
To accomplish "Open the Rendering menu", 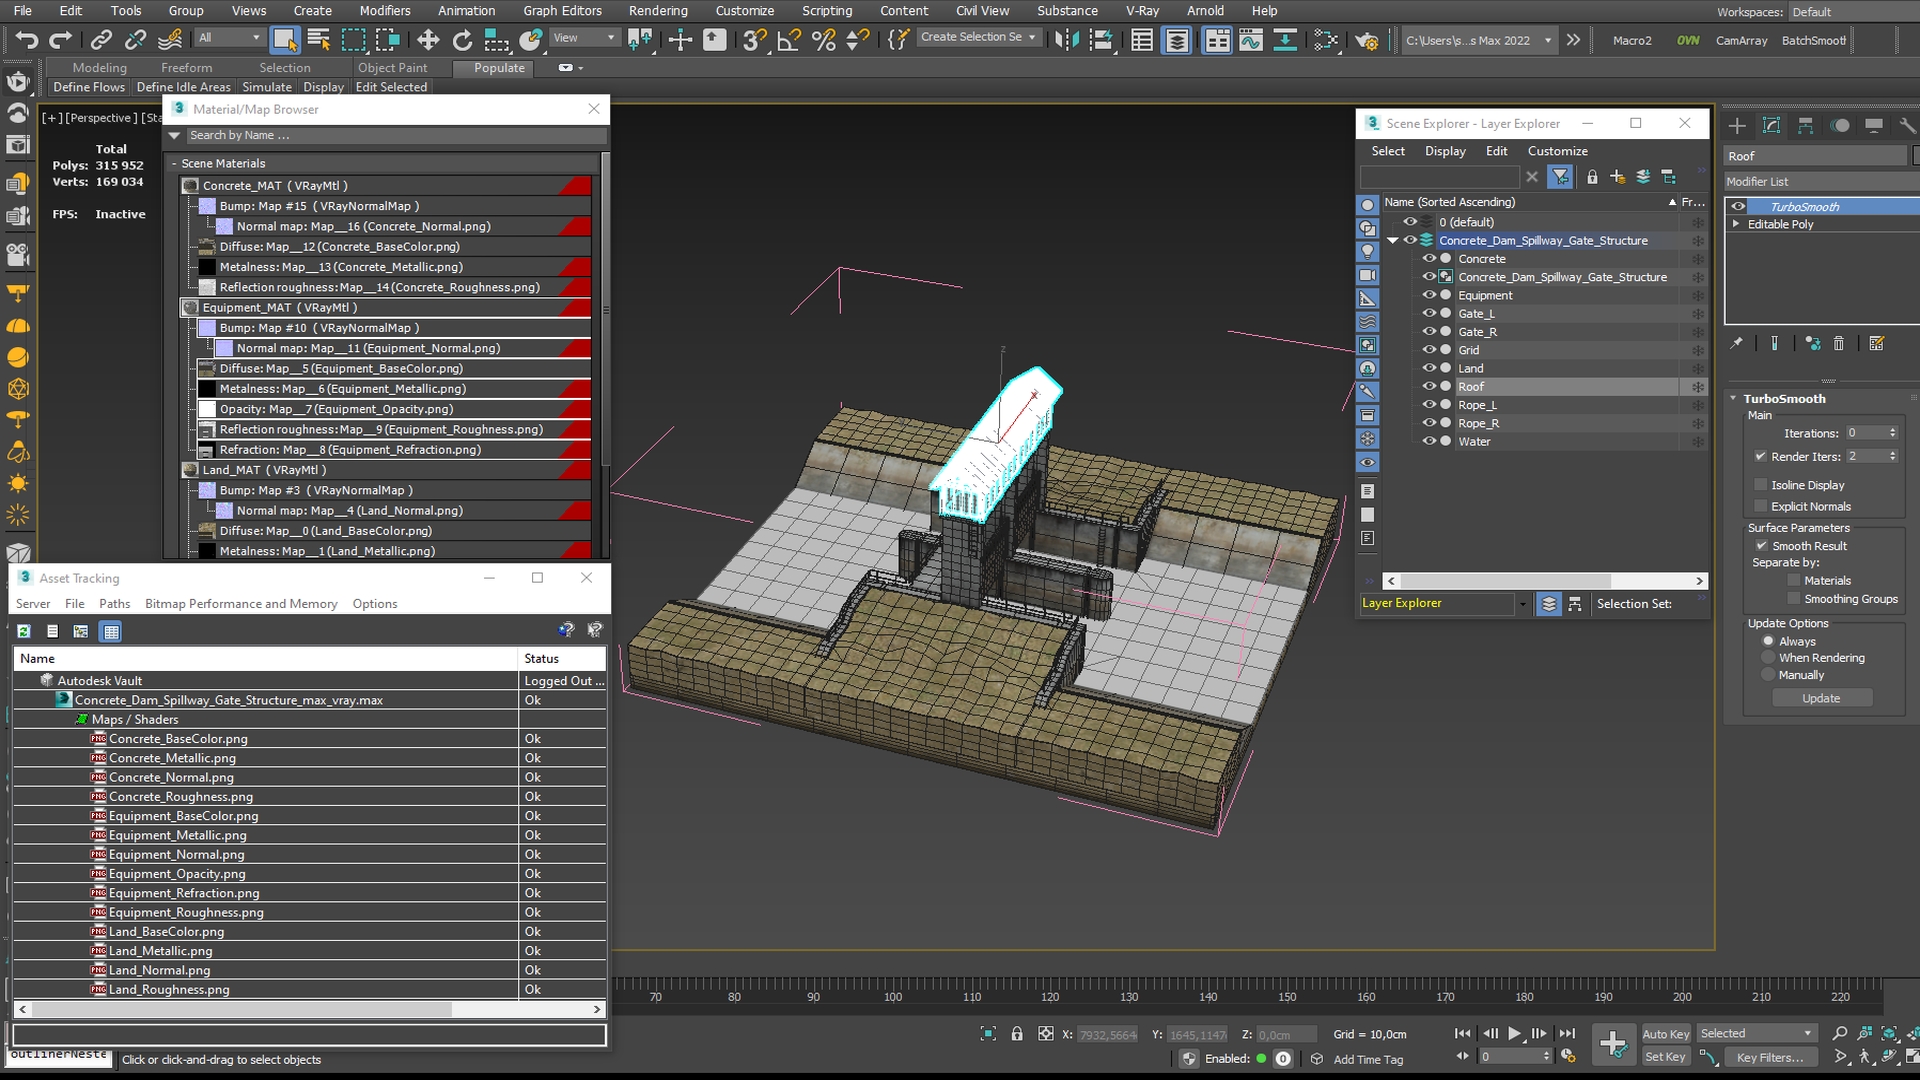I will [x=658, y=11].
